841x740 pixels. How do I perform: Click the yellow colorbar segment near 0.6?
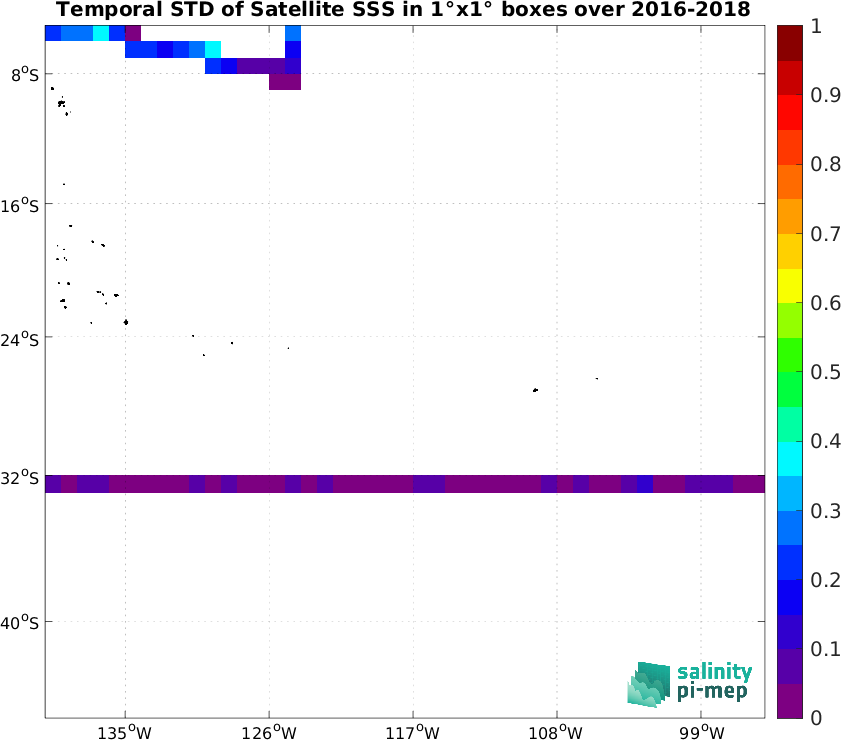pos(790,285)
